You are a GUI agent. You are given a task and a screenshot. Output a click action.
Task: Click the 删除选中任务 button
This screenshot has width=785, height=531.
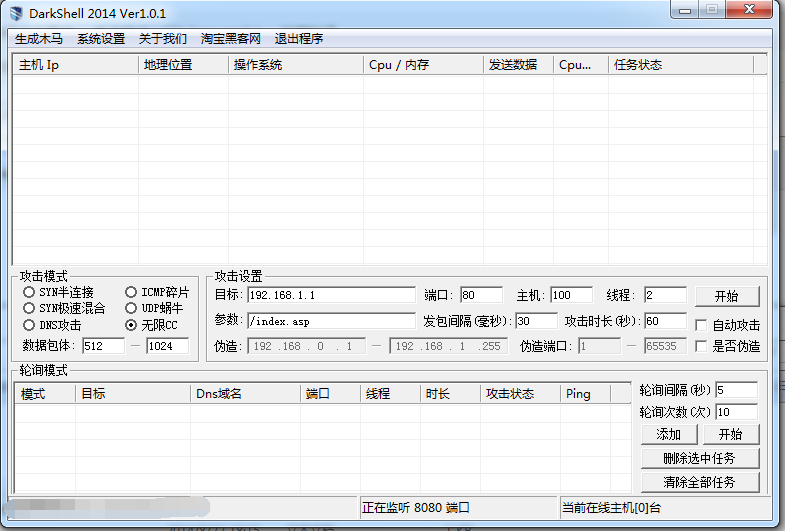click(700, 458)
